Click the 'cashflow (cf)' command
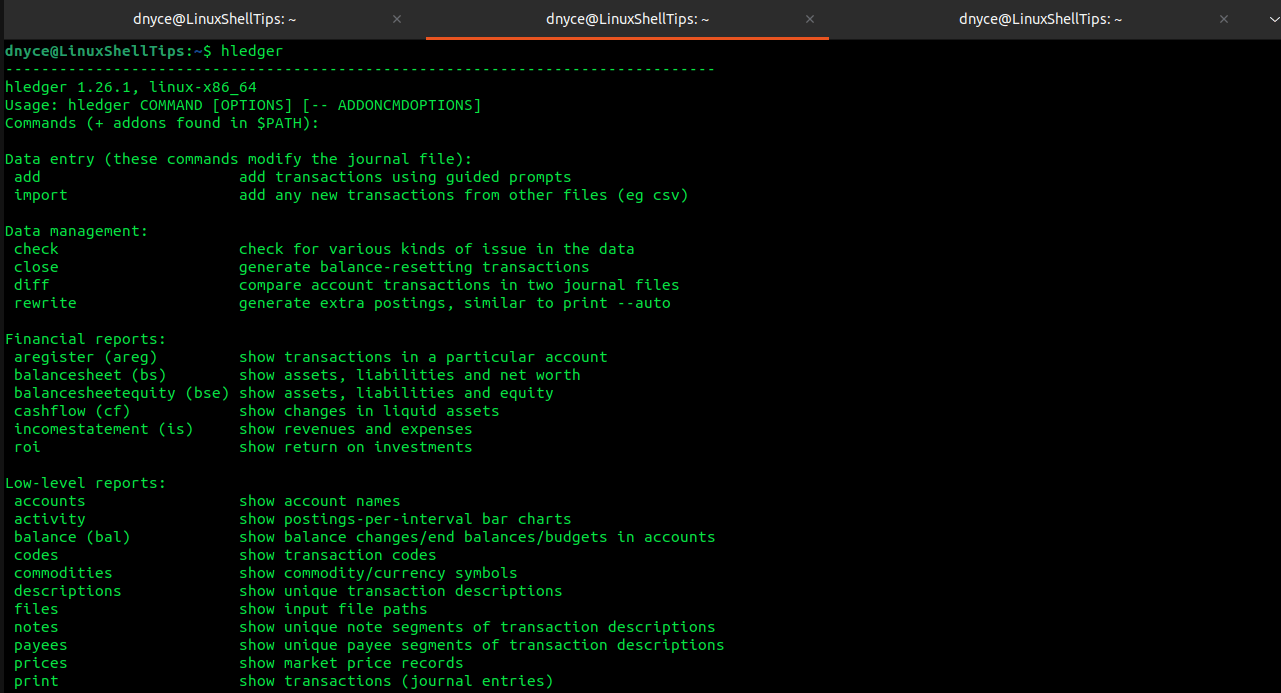 tap(72, 411)
